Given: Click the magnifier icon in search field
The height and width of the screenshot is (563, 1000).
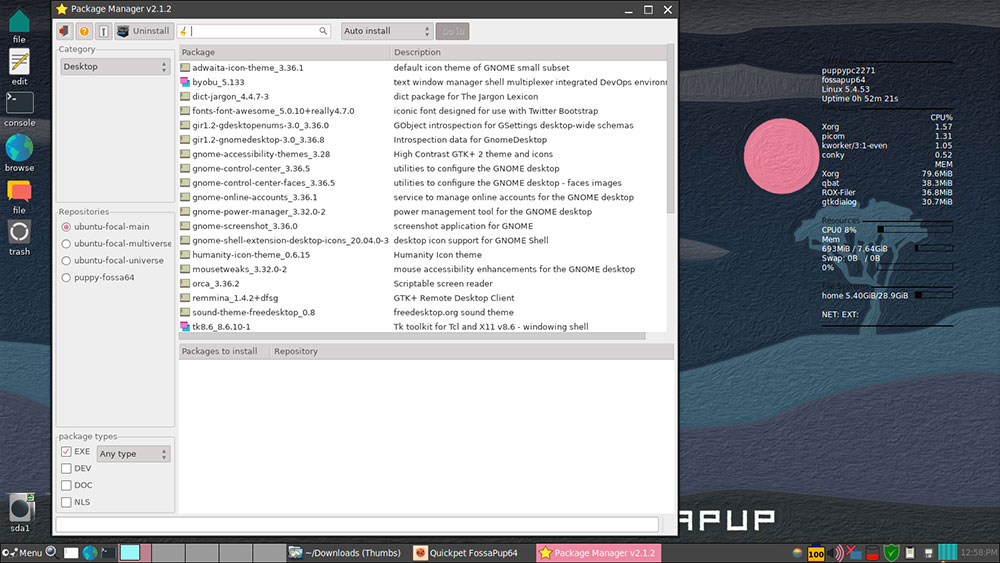Looking at the screenshot, I should (323, 31).
